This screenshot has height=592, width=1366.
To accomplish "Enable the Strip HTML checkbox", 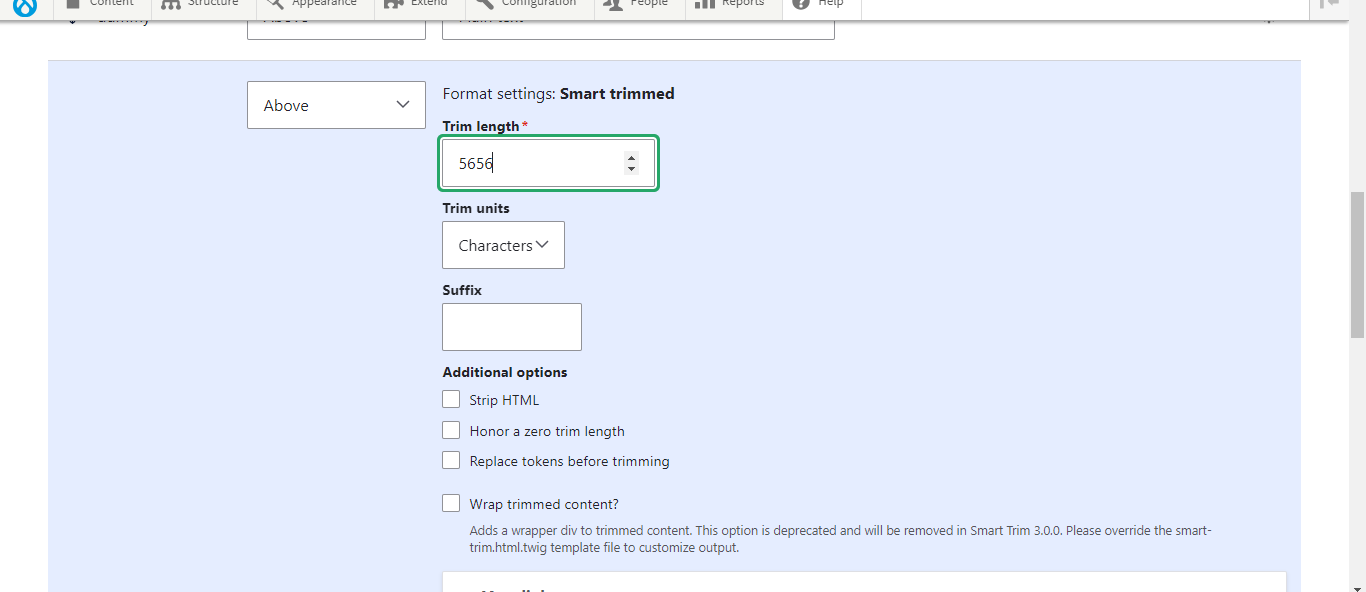I will [x=451, y=398].
